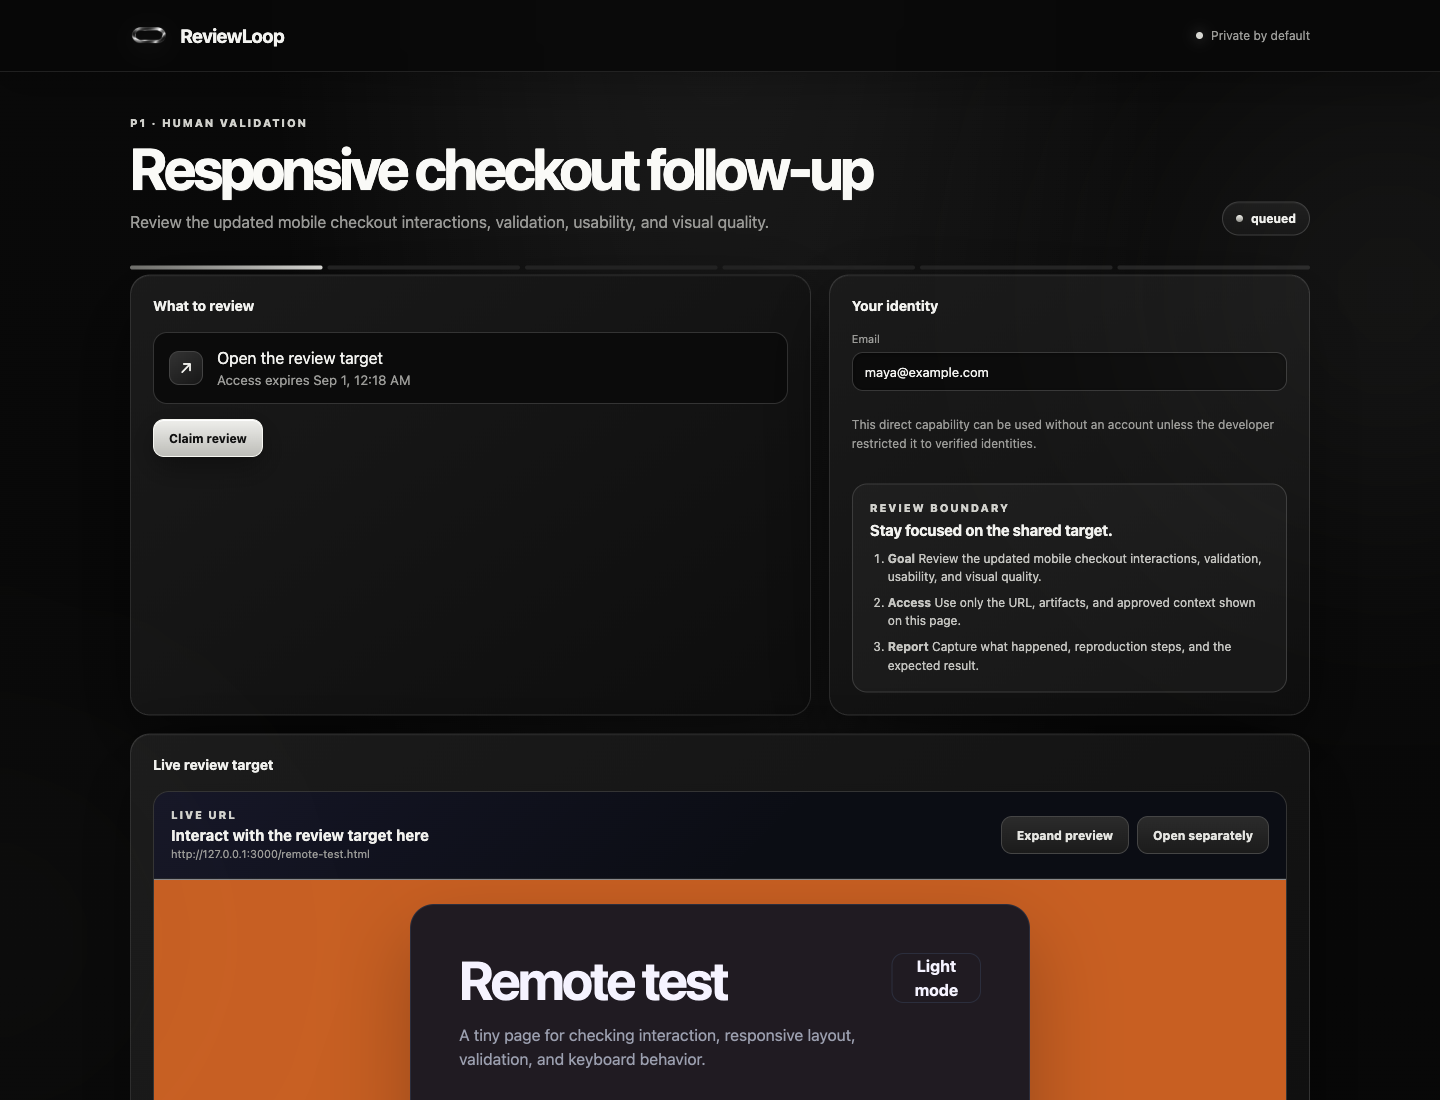Click the ReviewLoop brand name

(232, 36)
